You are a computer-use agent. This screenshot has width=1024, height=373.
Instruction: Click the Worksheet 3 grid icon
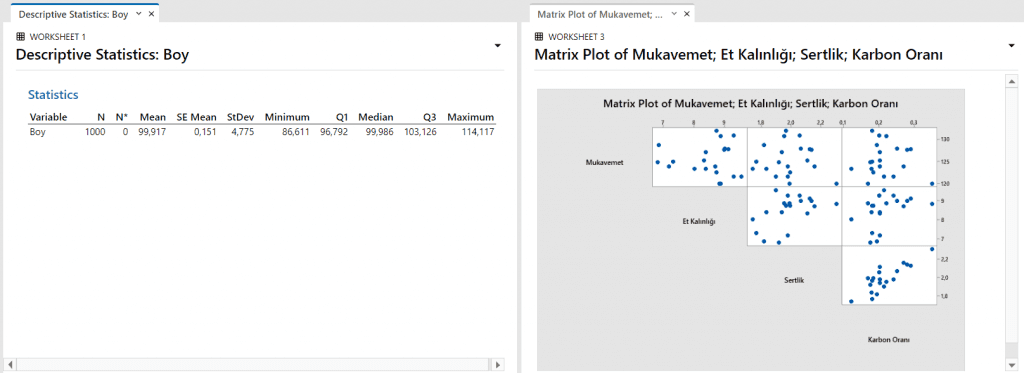coord(539,37)
